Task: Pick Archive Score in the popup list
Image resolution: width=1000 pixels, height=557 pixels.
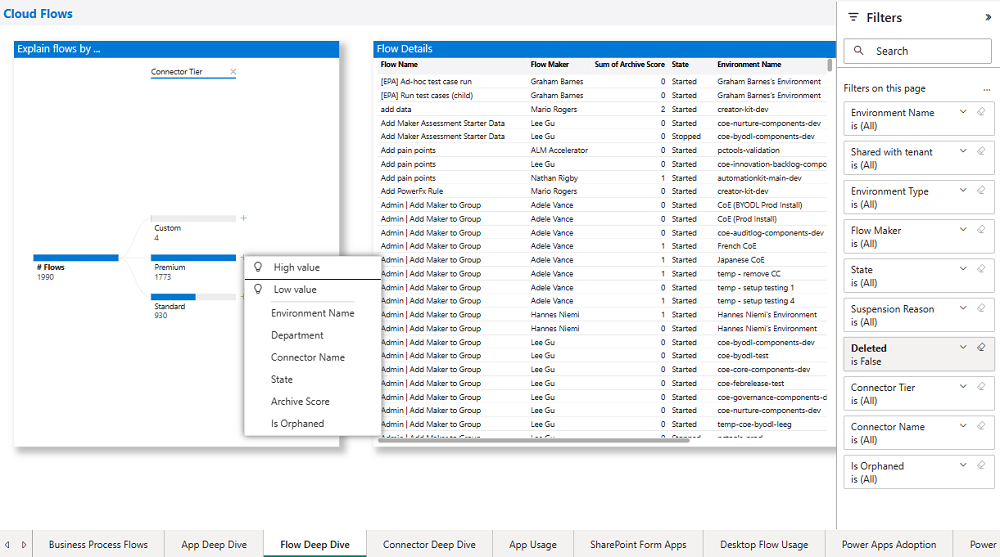Action: point(299,401)
